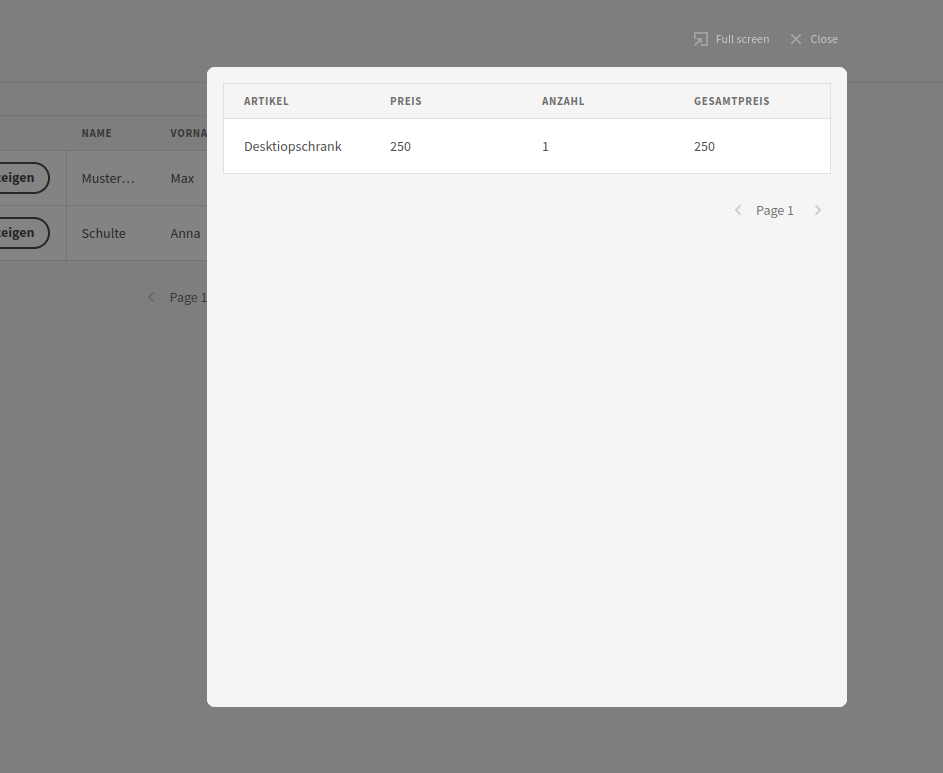
Task: Sort by the PREIS column header
Action: (406, 101)
